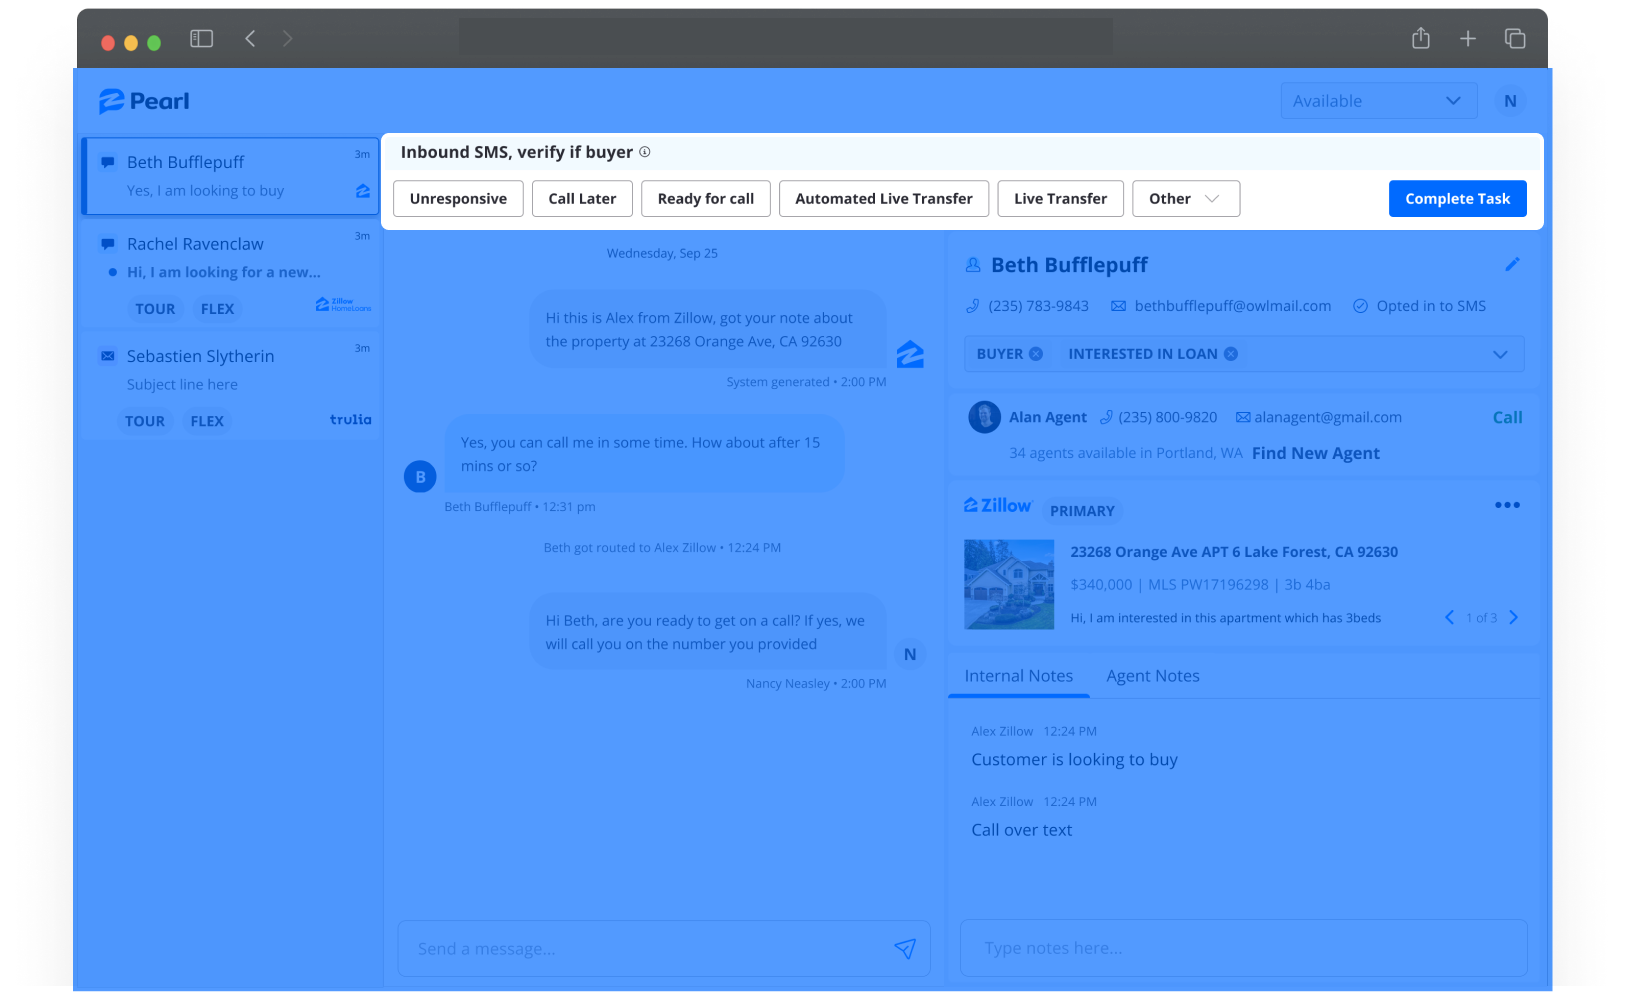Click person icon beside Beth Bufflepuff name

[973, 265]
